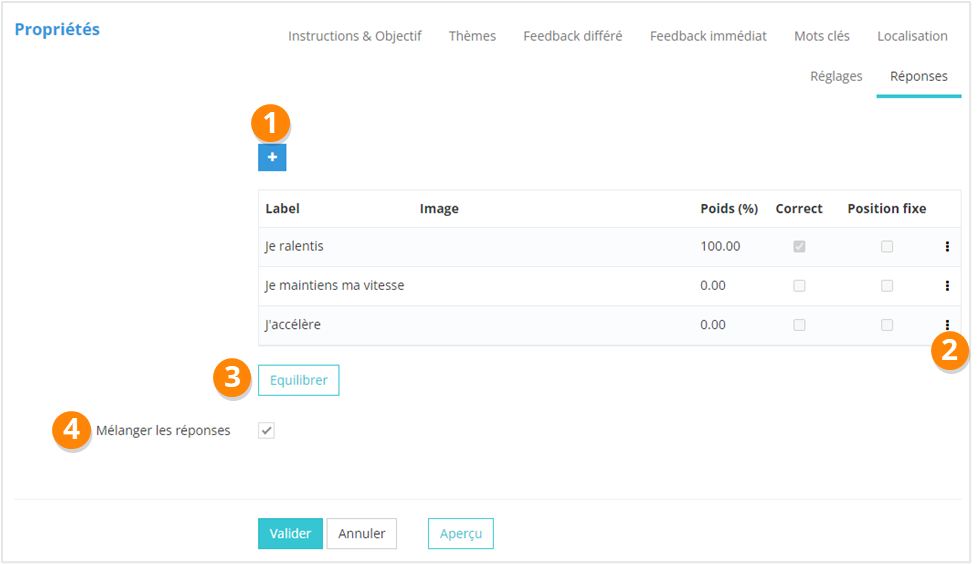Switch to the Réglages tab

(836, 76)
